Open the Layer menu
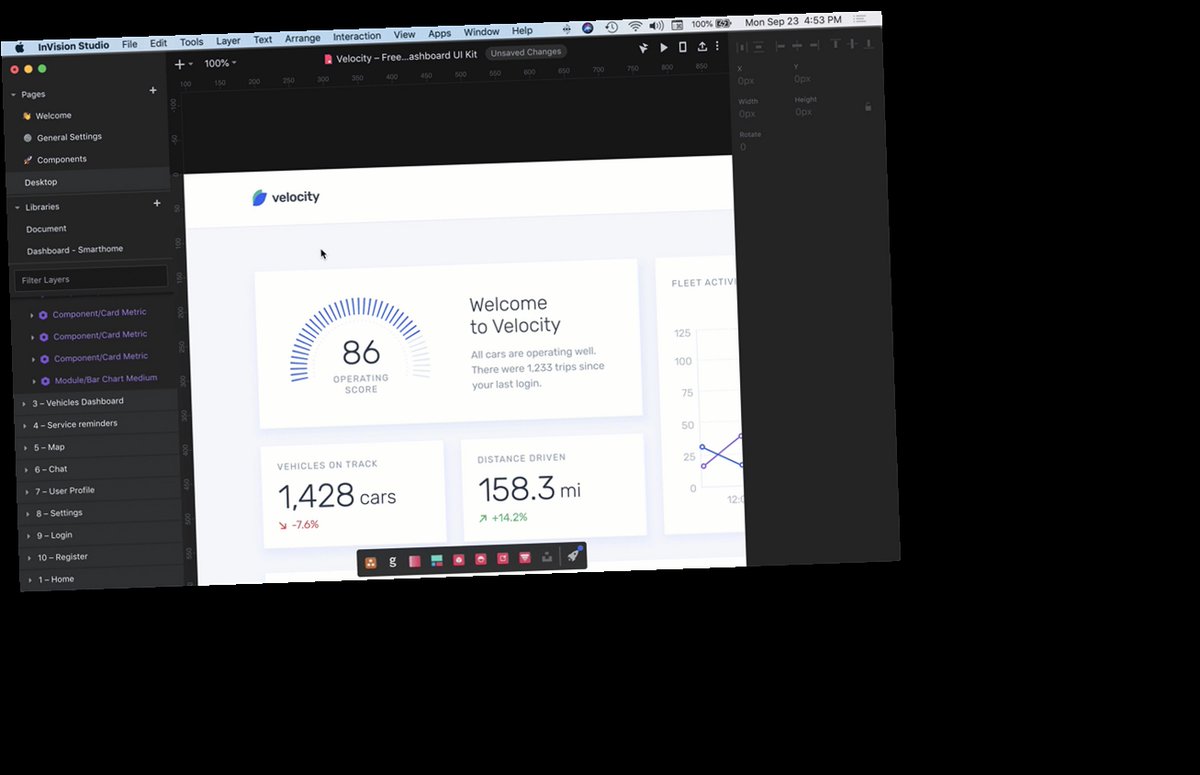 click(x=228, y=41)
